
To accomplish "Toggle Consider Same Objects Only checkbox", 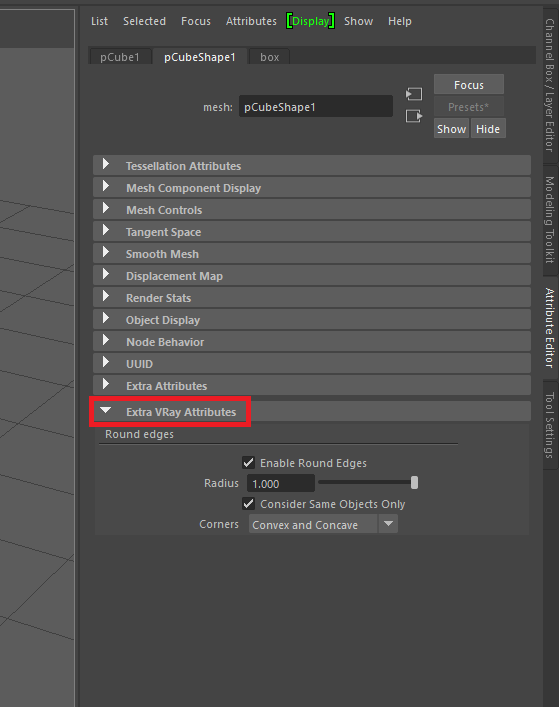I will (248, 504).
